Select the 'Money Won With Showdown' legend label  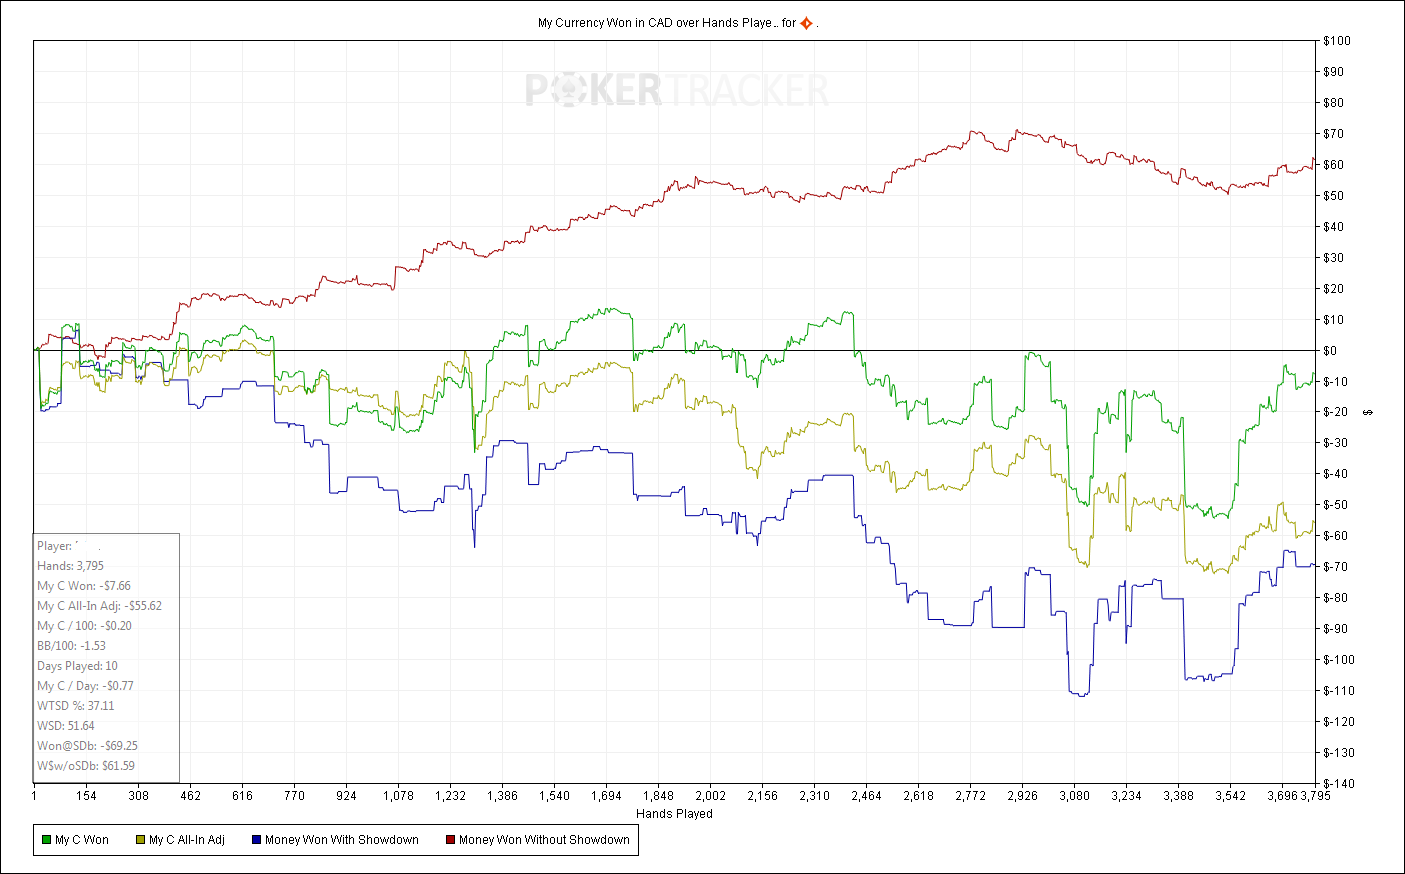tap(342, 840)
